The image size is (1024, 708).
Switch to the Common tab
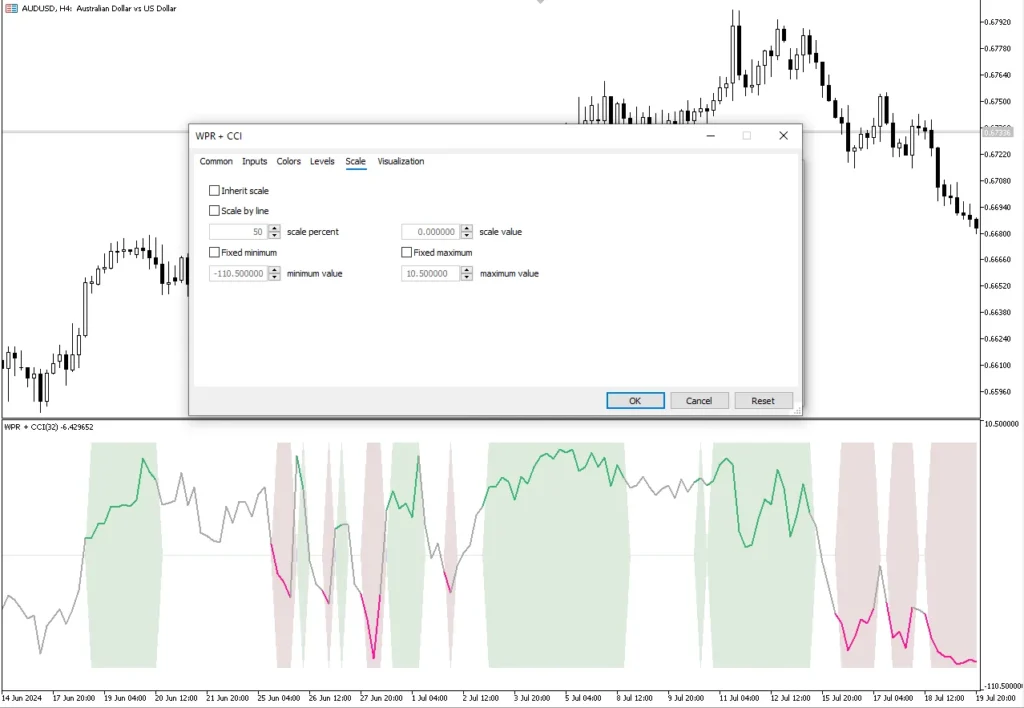216,161
